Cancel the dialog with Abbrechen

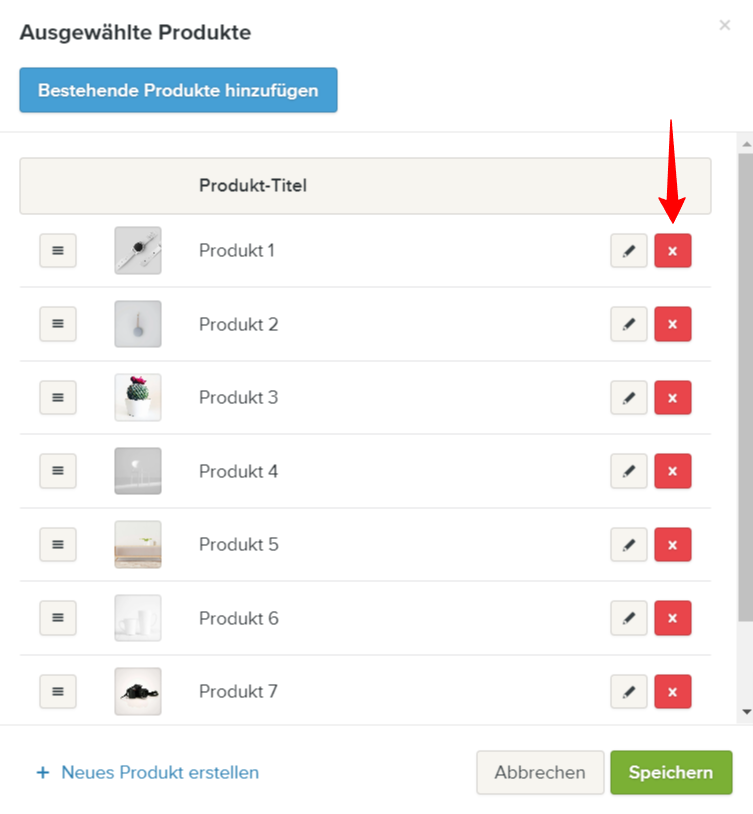540,772
